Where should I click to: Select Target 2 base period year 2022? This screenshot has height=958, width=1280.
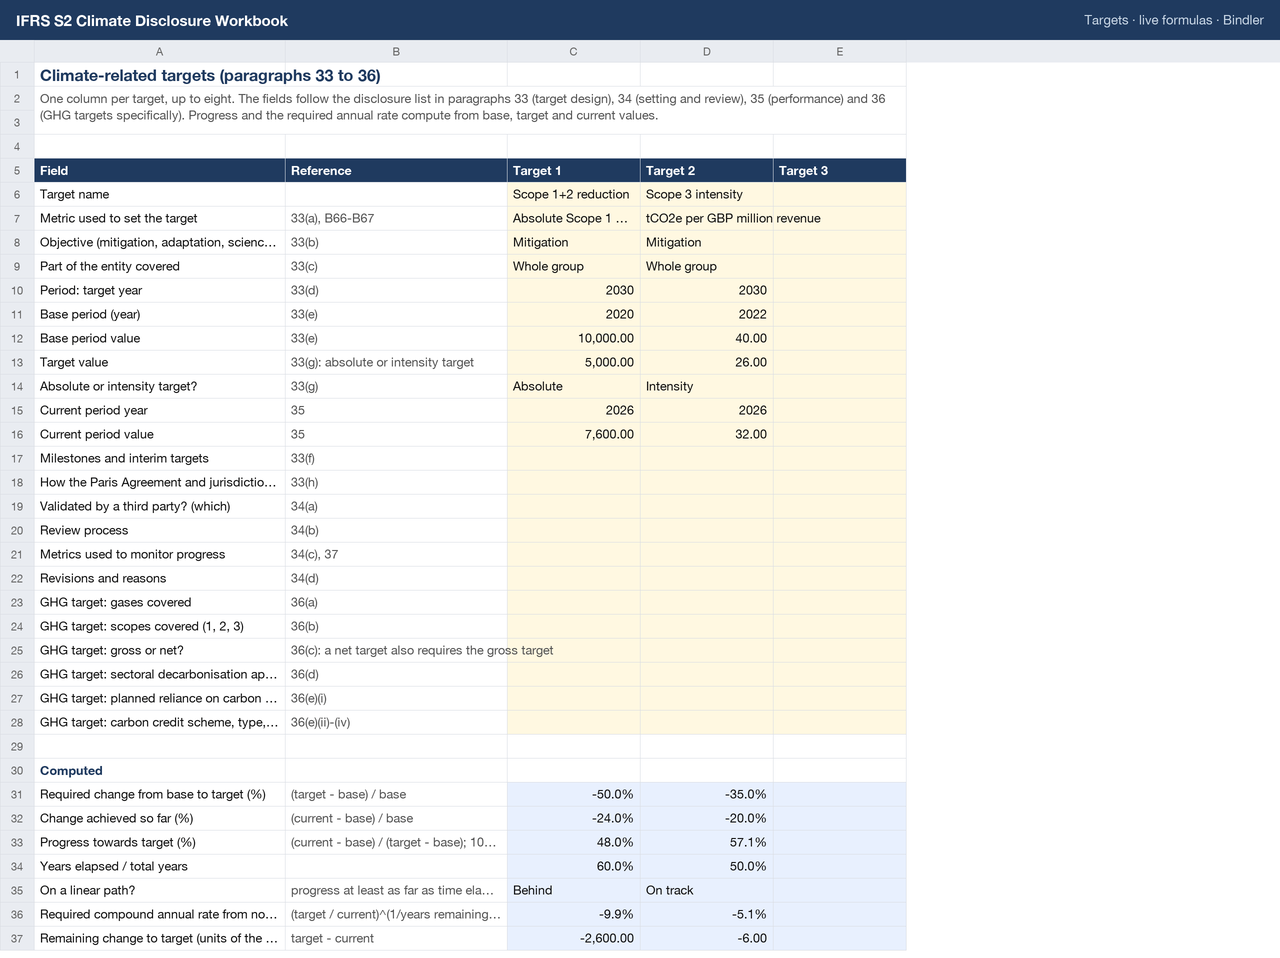click(706, 315)
